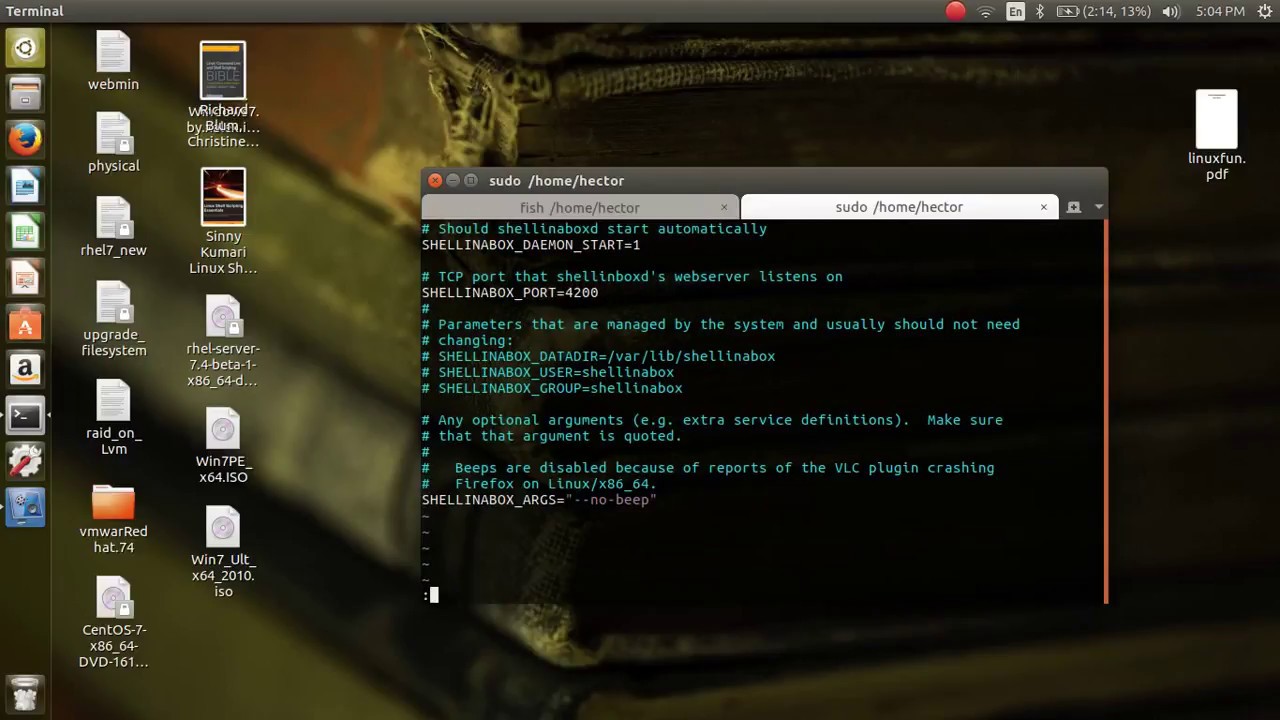Screen dimensions: 1280x720
Task: Select the Win7_Ult_x64_2010.iso file
Action: click(x=223, y=553)
